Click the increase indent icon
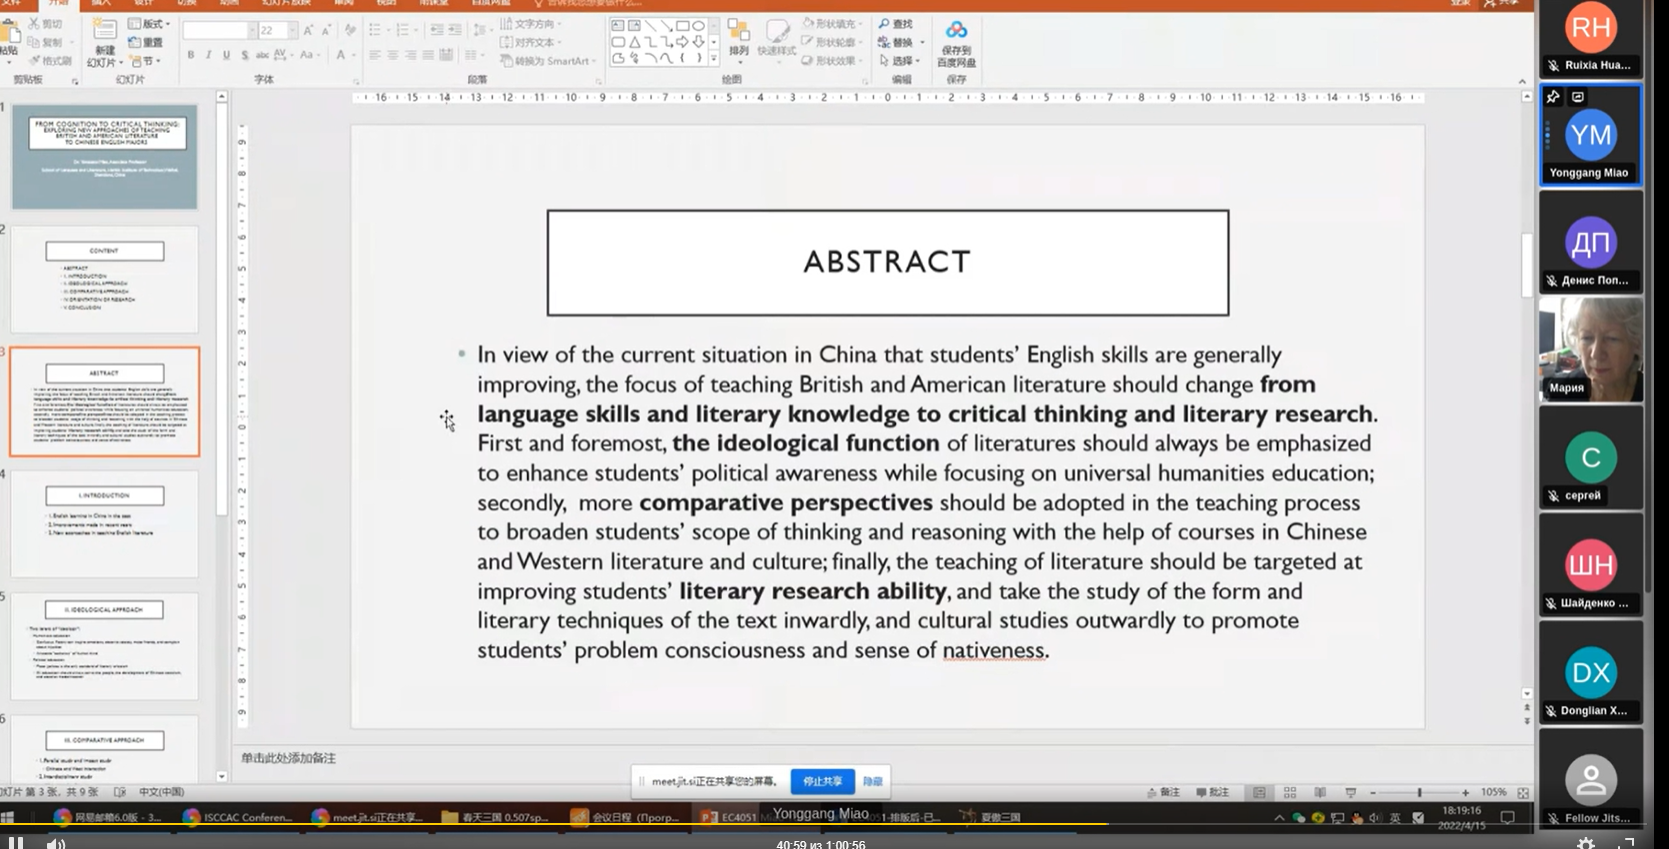The image size is (1669, 849). pos(455,30)
